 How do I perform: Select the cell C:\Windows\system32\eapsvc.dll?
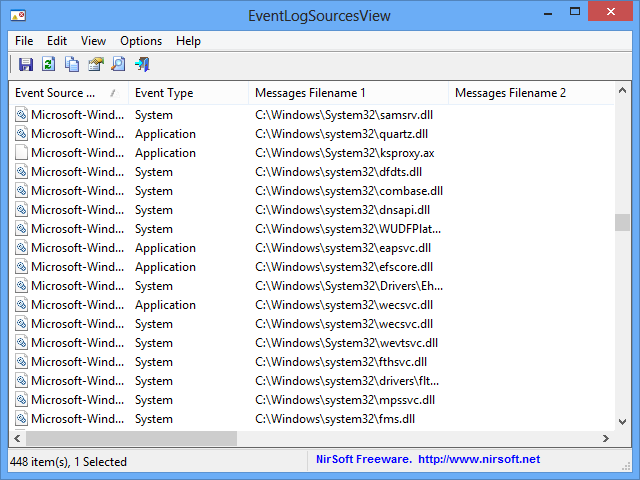click(343, 248)
